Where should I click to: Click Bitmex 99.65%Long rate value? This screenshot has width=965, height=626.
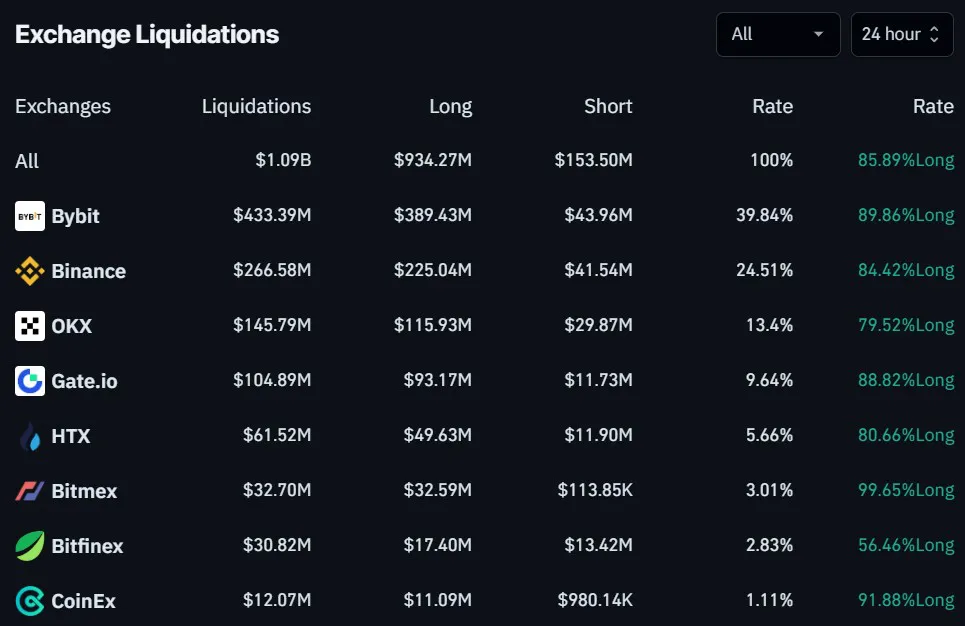point(905,490)
